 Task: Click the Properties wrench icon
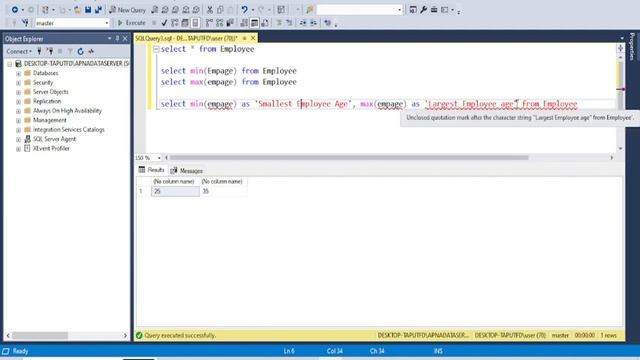(424, 9)
